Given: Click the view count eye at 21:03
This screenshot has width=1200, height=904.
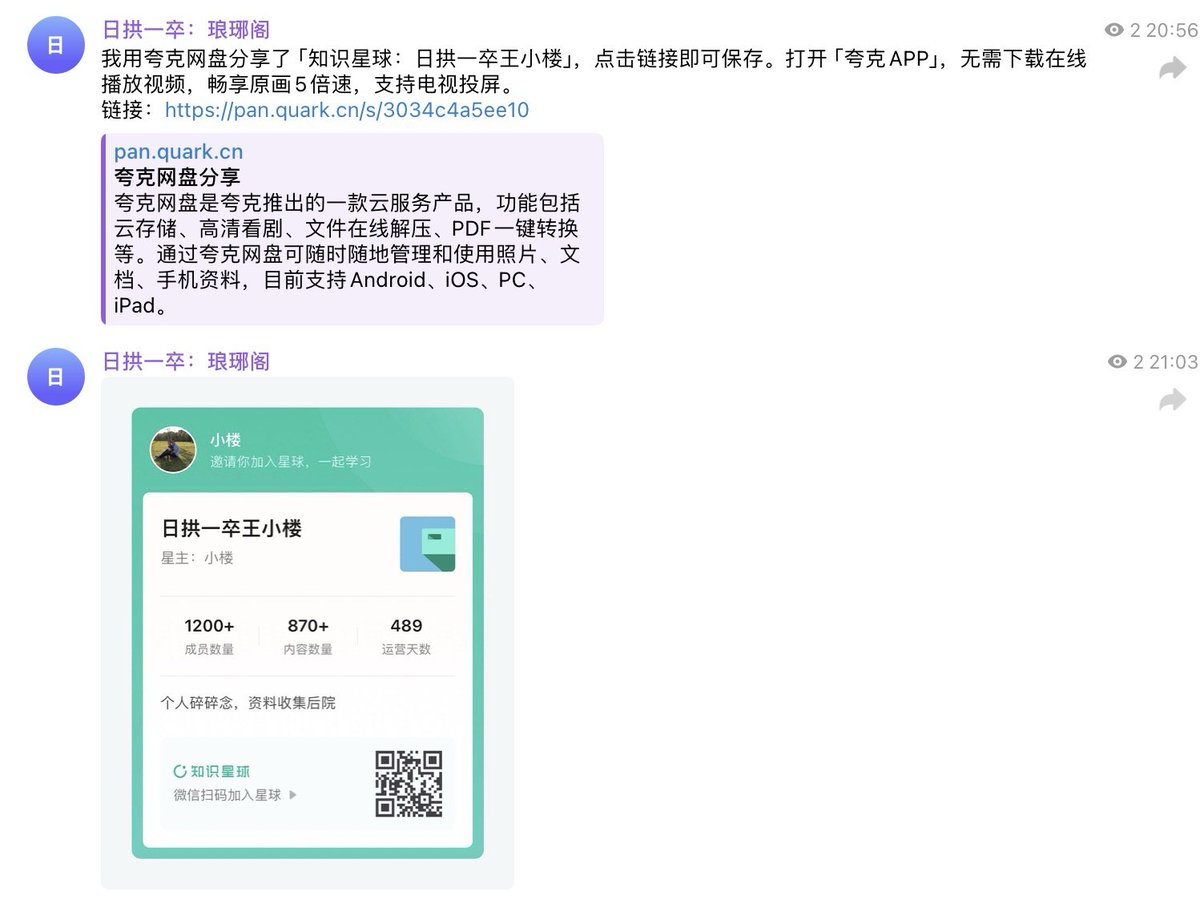Looking at the screenshot, I should (x=1118, y=362).
